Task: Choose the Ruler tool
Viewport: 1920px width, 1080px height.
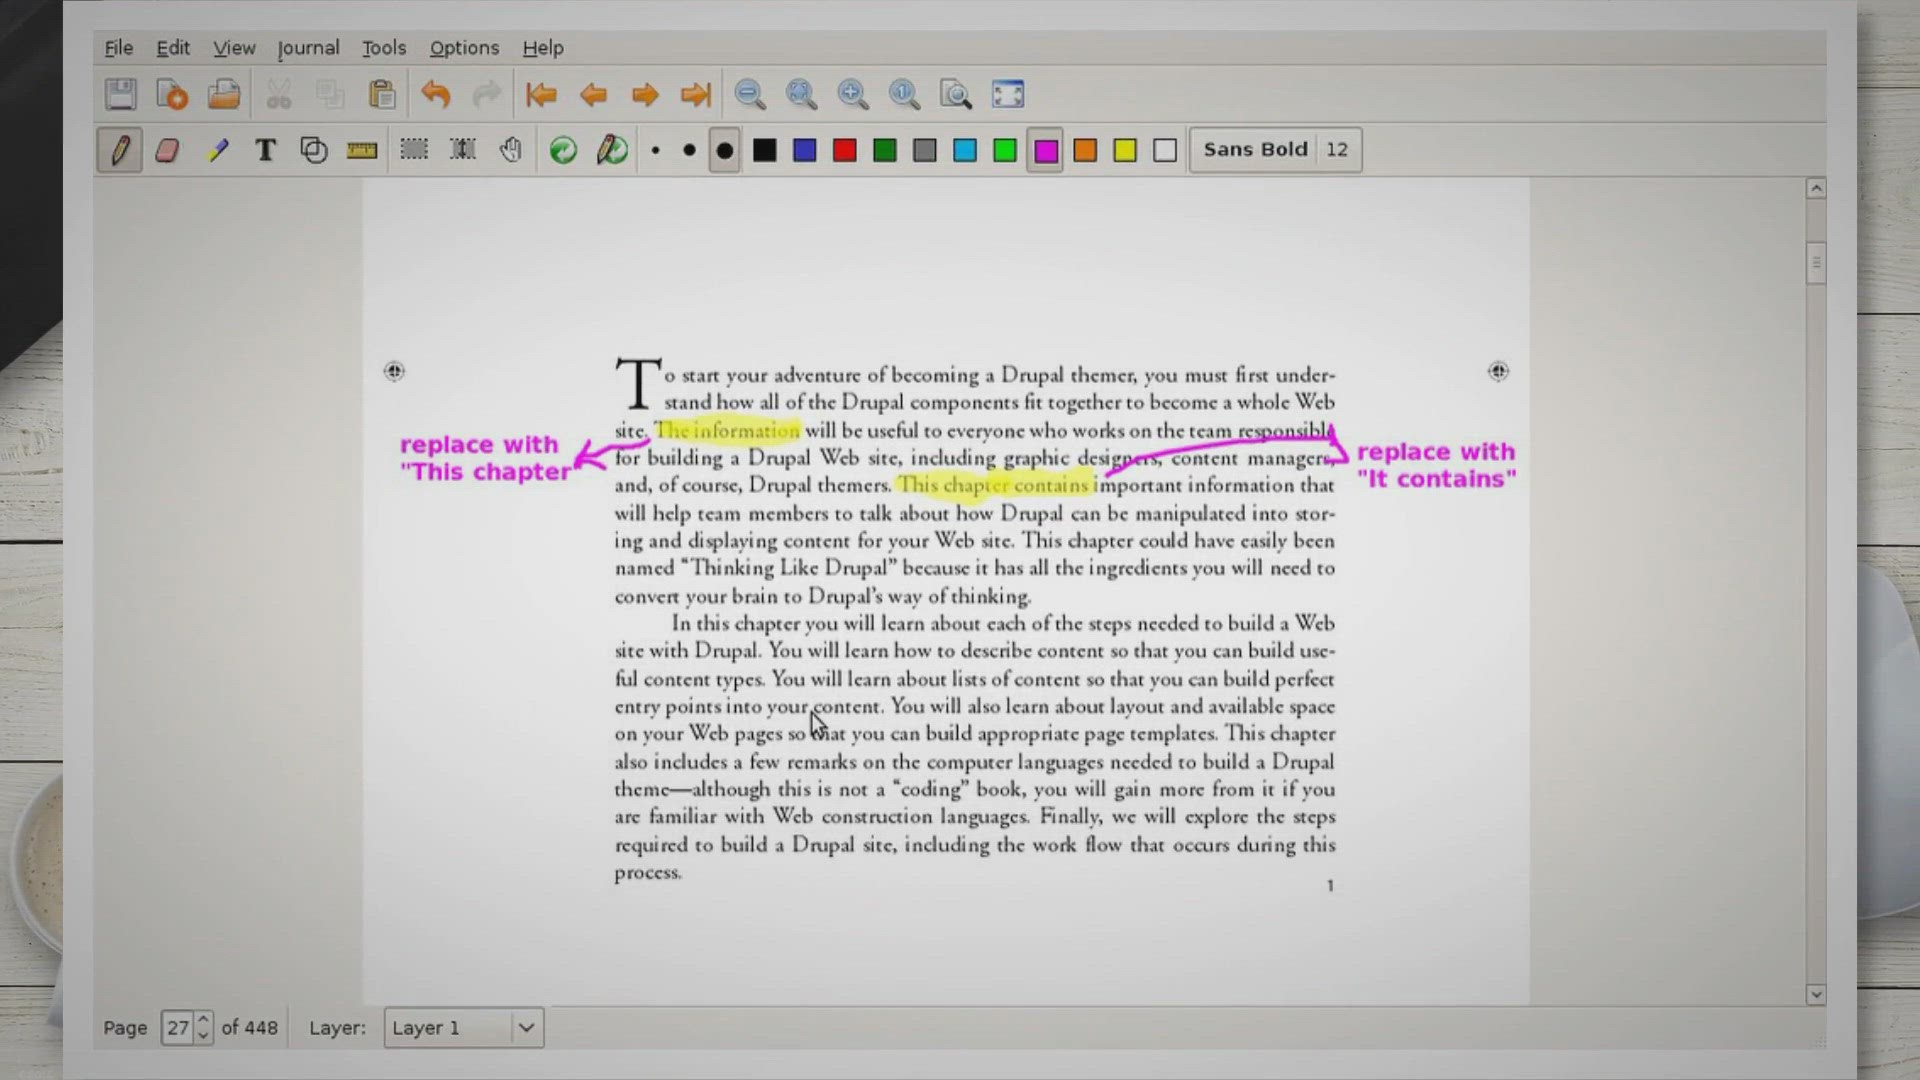Action: click(x=361, y=149)
